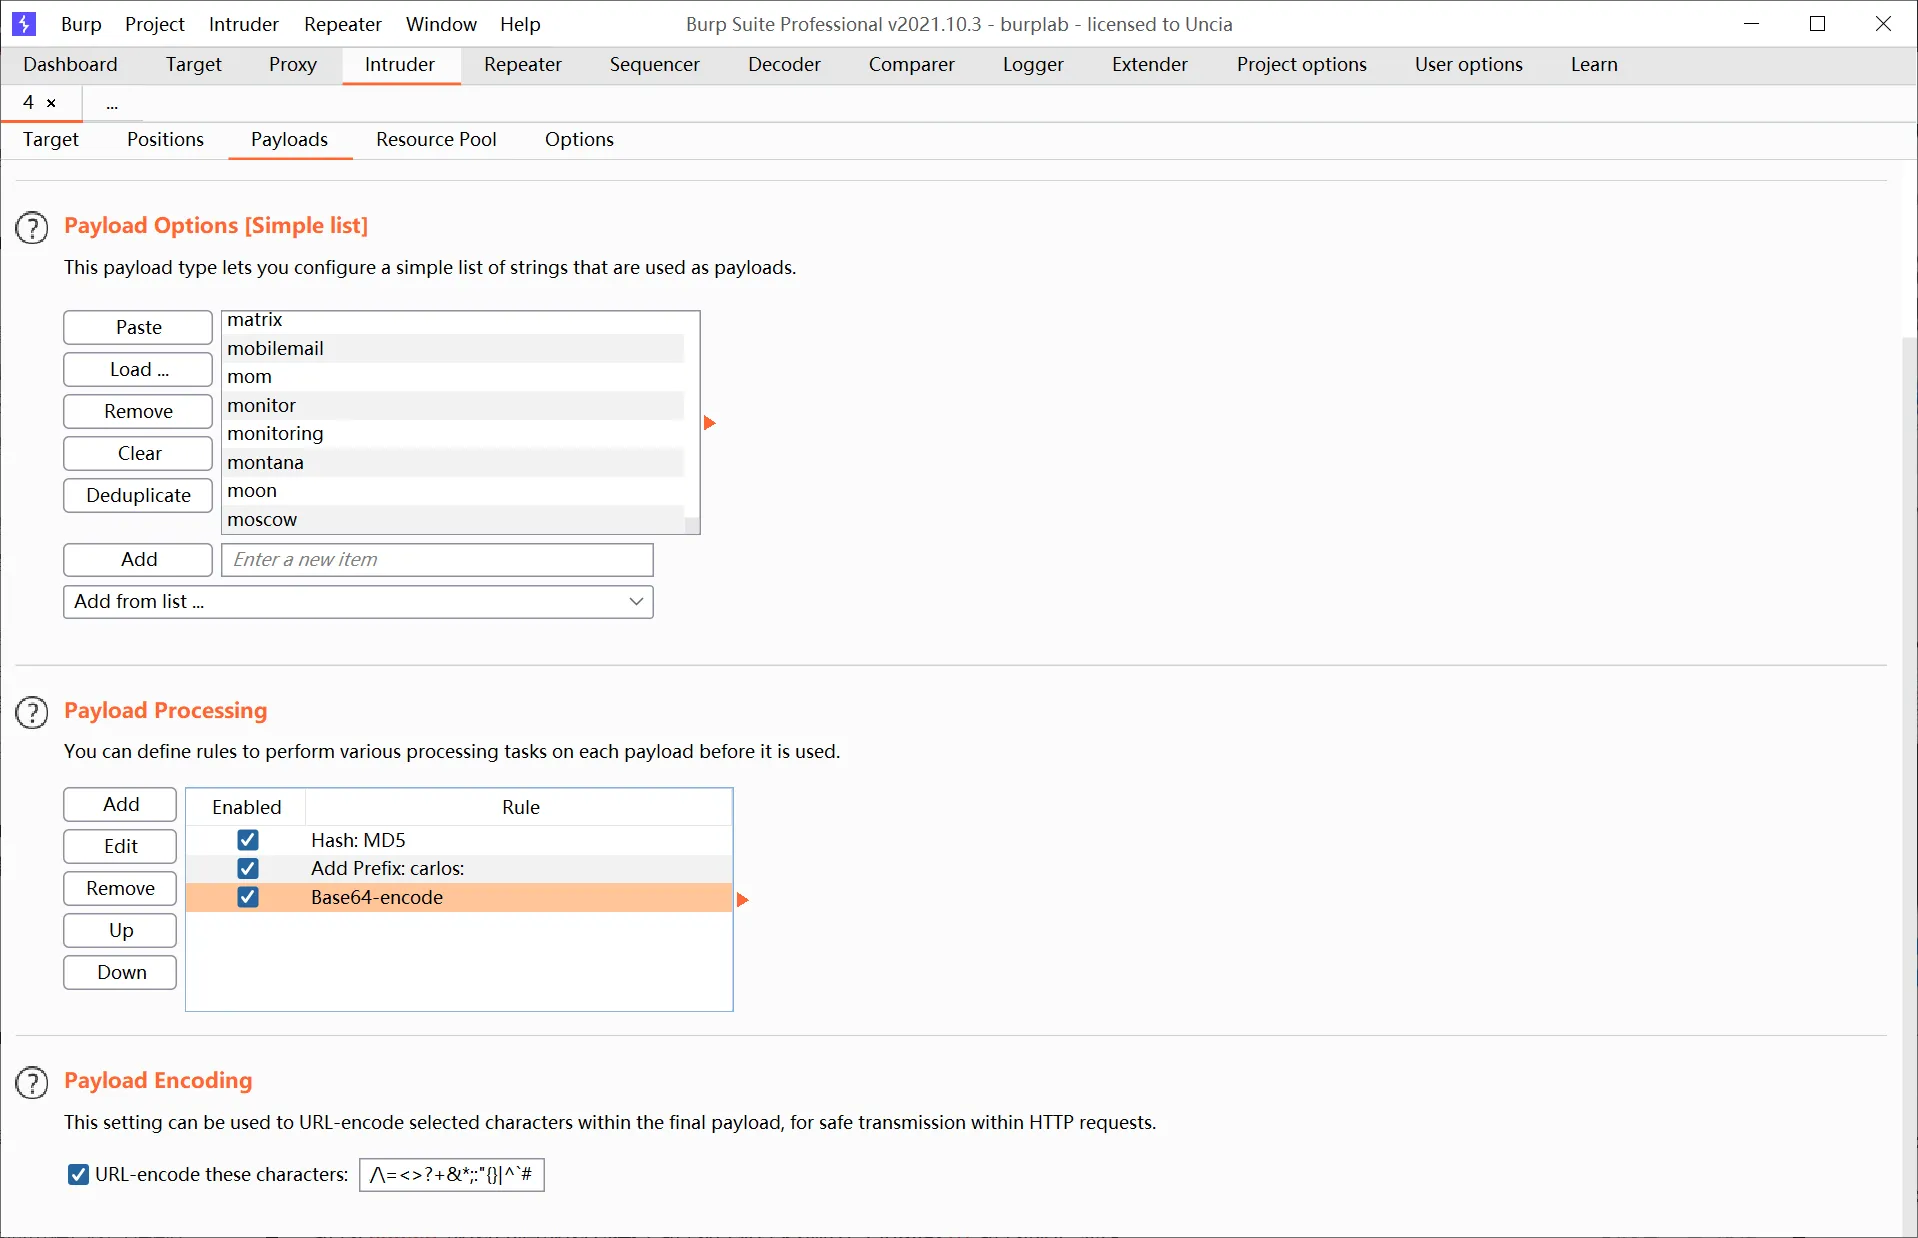Open the Learn tab
1918x1238 pixels.
[1594, 64]
